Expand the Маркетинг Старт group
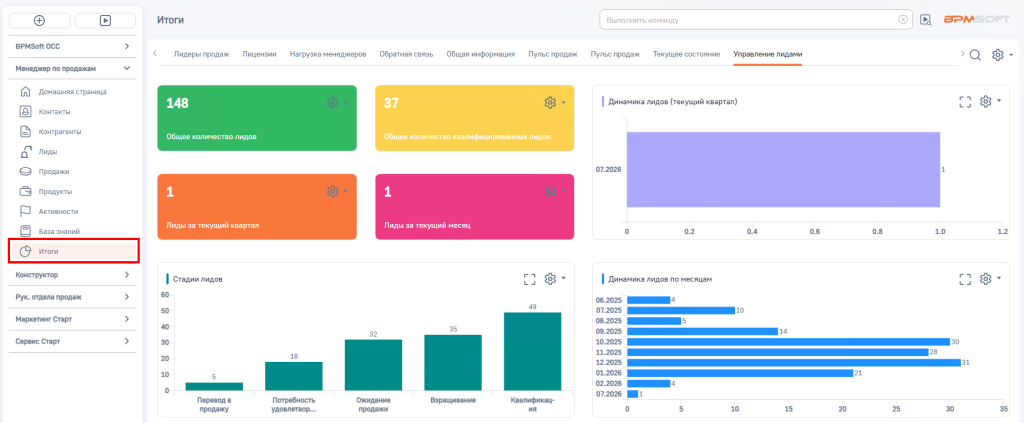This screenshot has width=1024, height=423. point(72,319)
